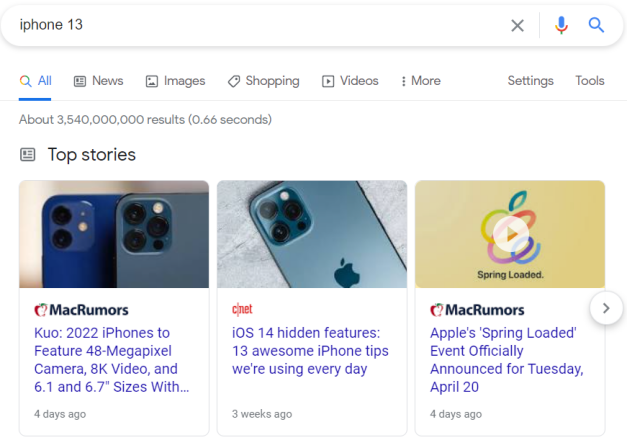
Task: Switch to the Videos tab
Action: pyautogui.click(x=350, y=81)
